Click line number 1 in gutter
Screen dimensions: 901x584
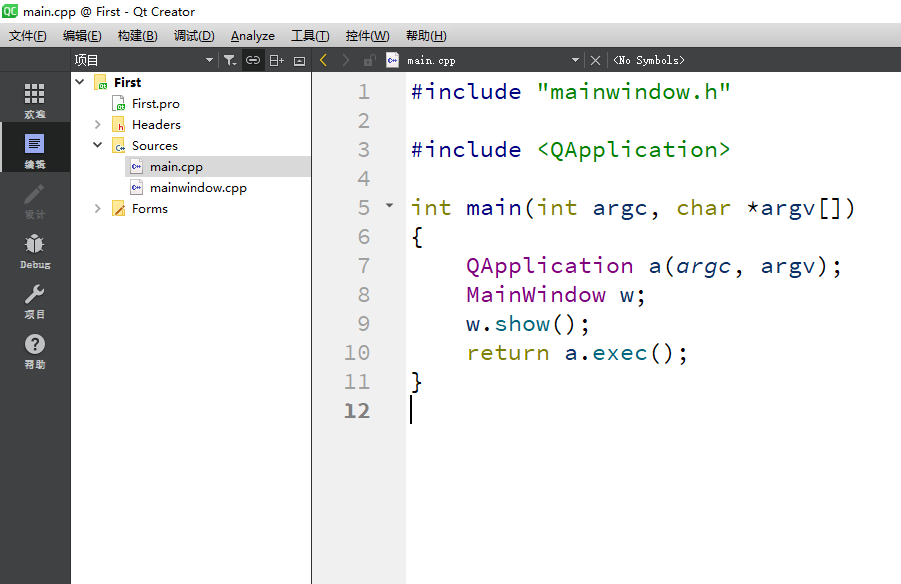[x=364, y=91]
